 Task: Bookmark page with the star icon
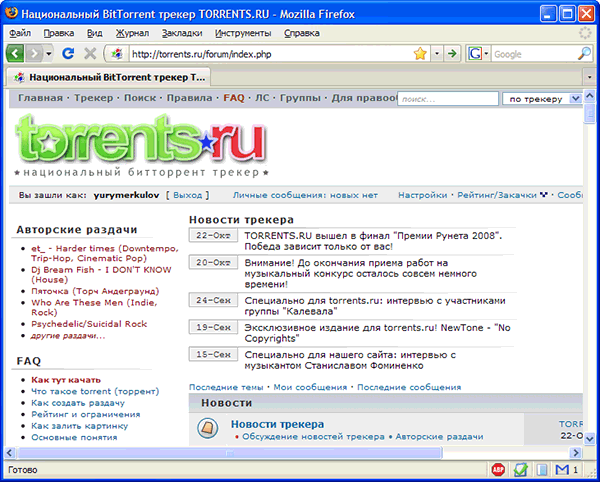[420, 54]
